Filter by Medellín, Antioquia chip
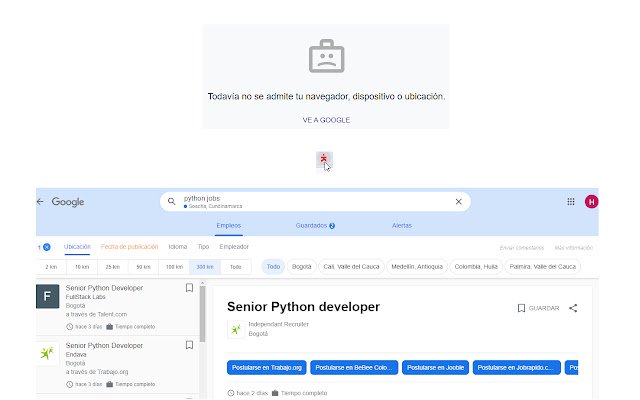 click(417, 267)
